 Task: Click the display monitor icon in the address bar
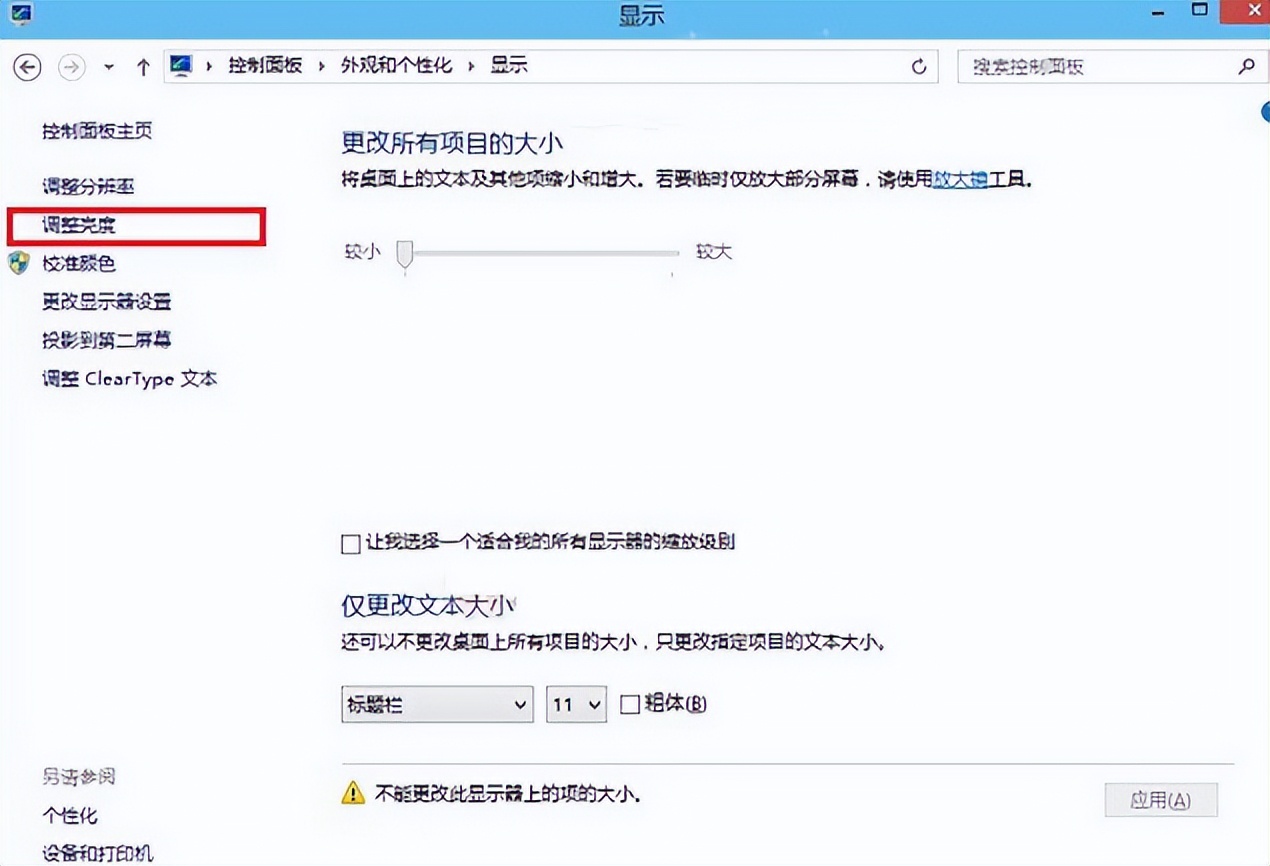(181, 65)
